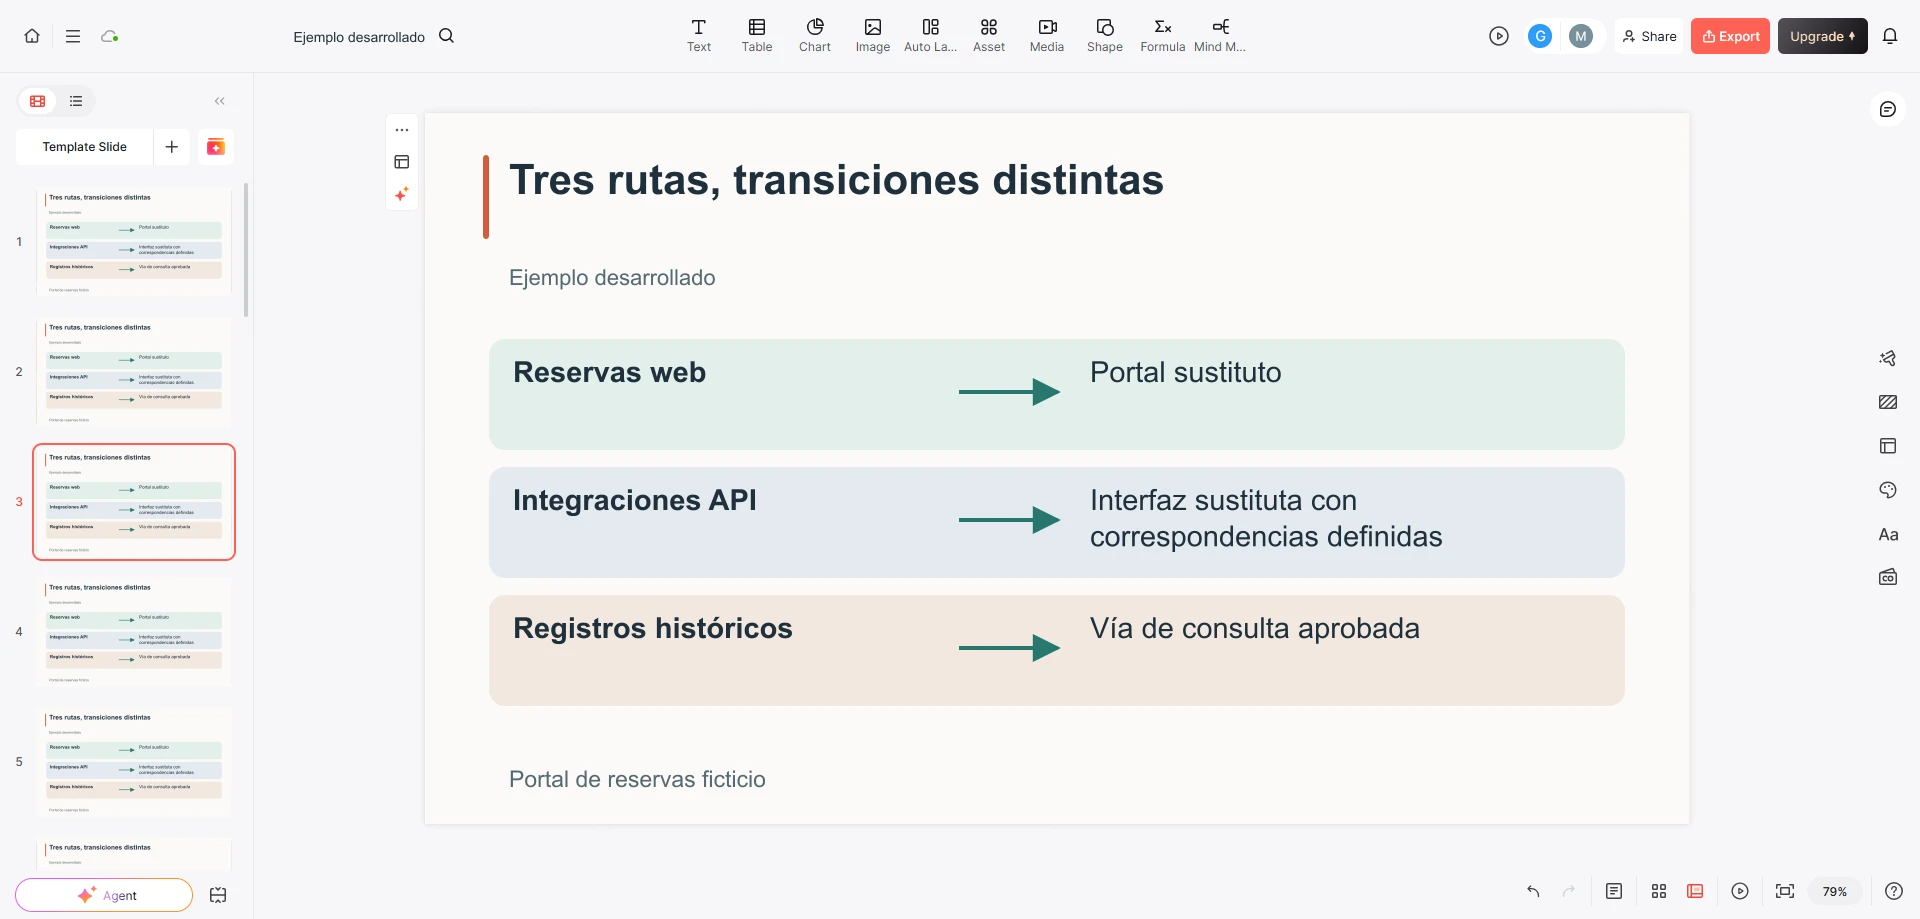Screen dimensions: 1920x919
Task: Open the help question mark icon
Action: (x=1894, y=891)
